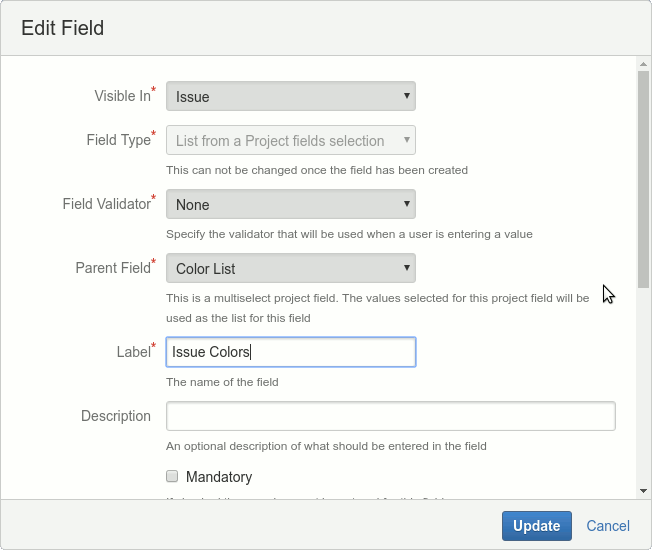Click the Edit Field dialog title
Image resolution: width=652 pixels, height=550 pixels.
(63, 28)
